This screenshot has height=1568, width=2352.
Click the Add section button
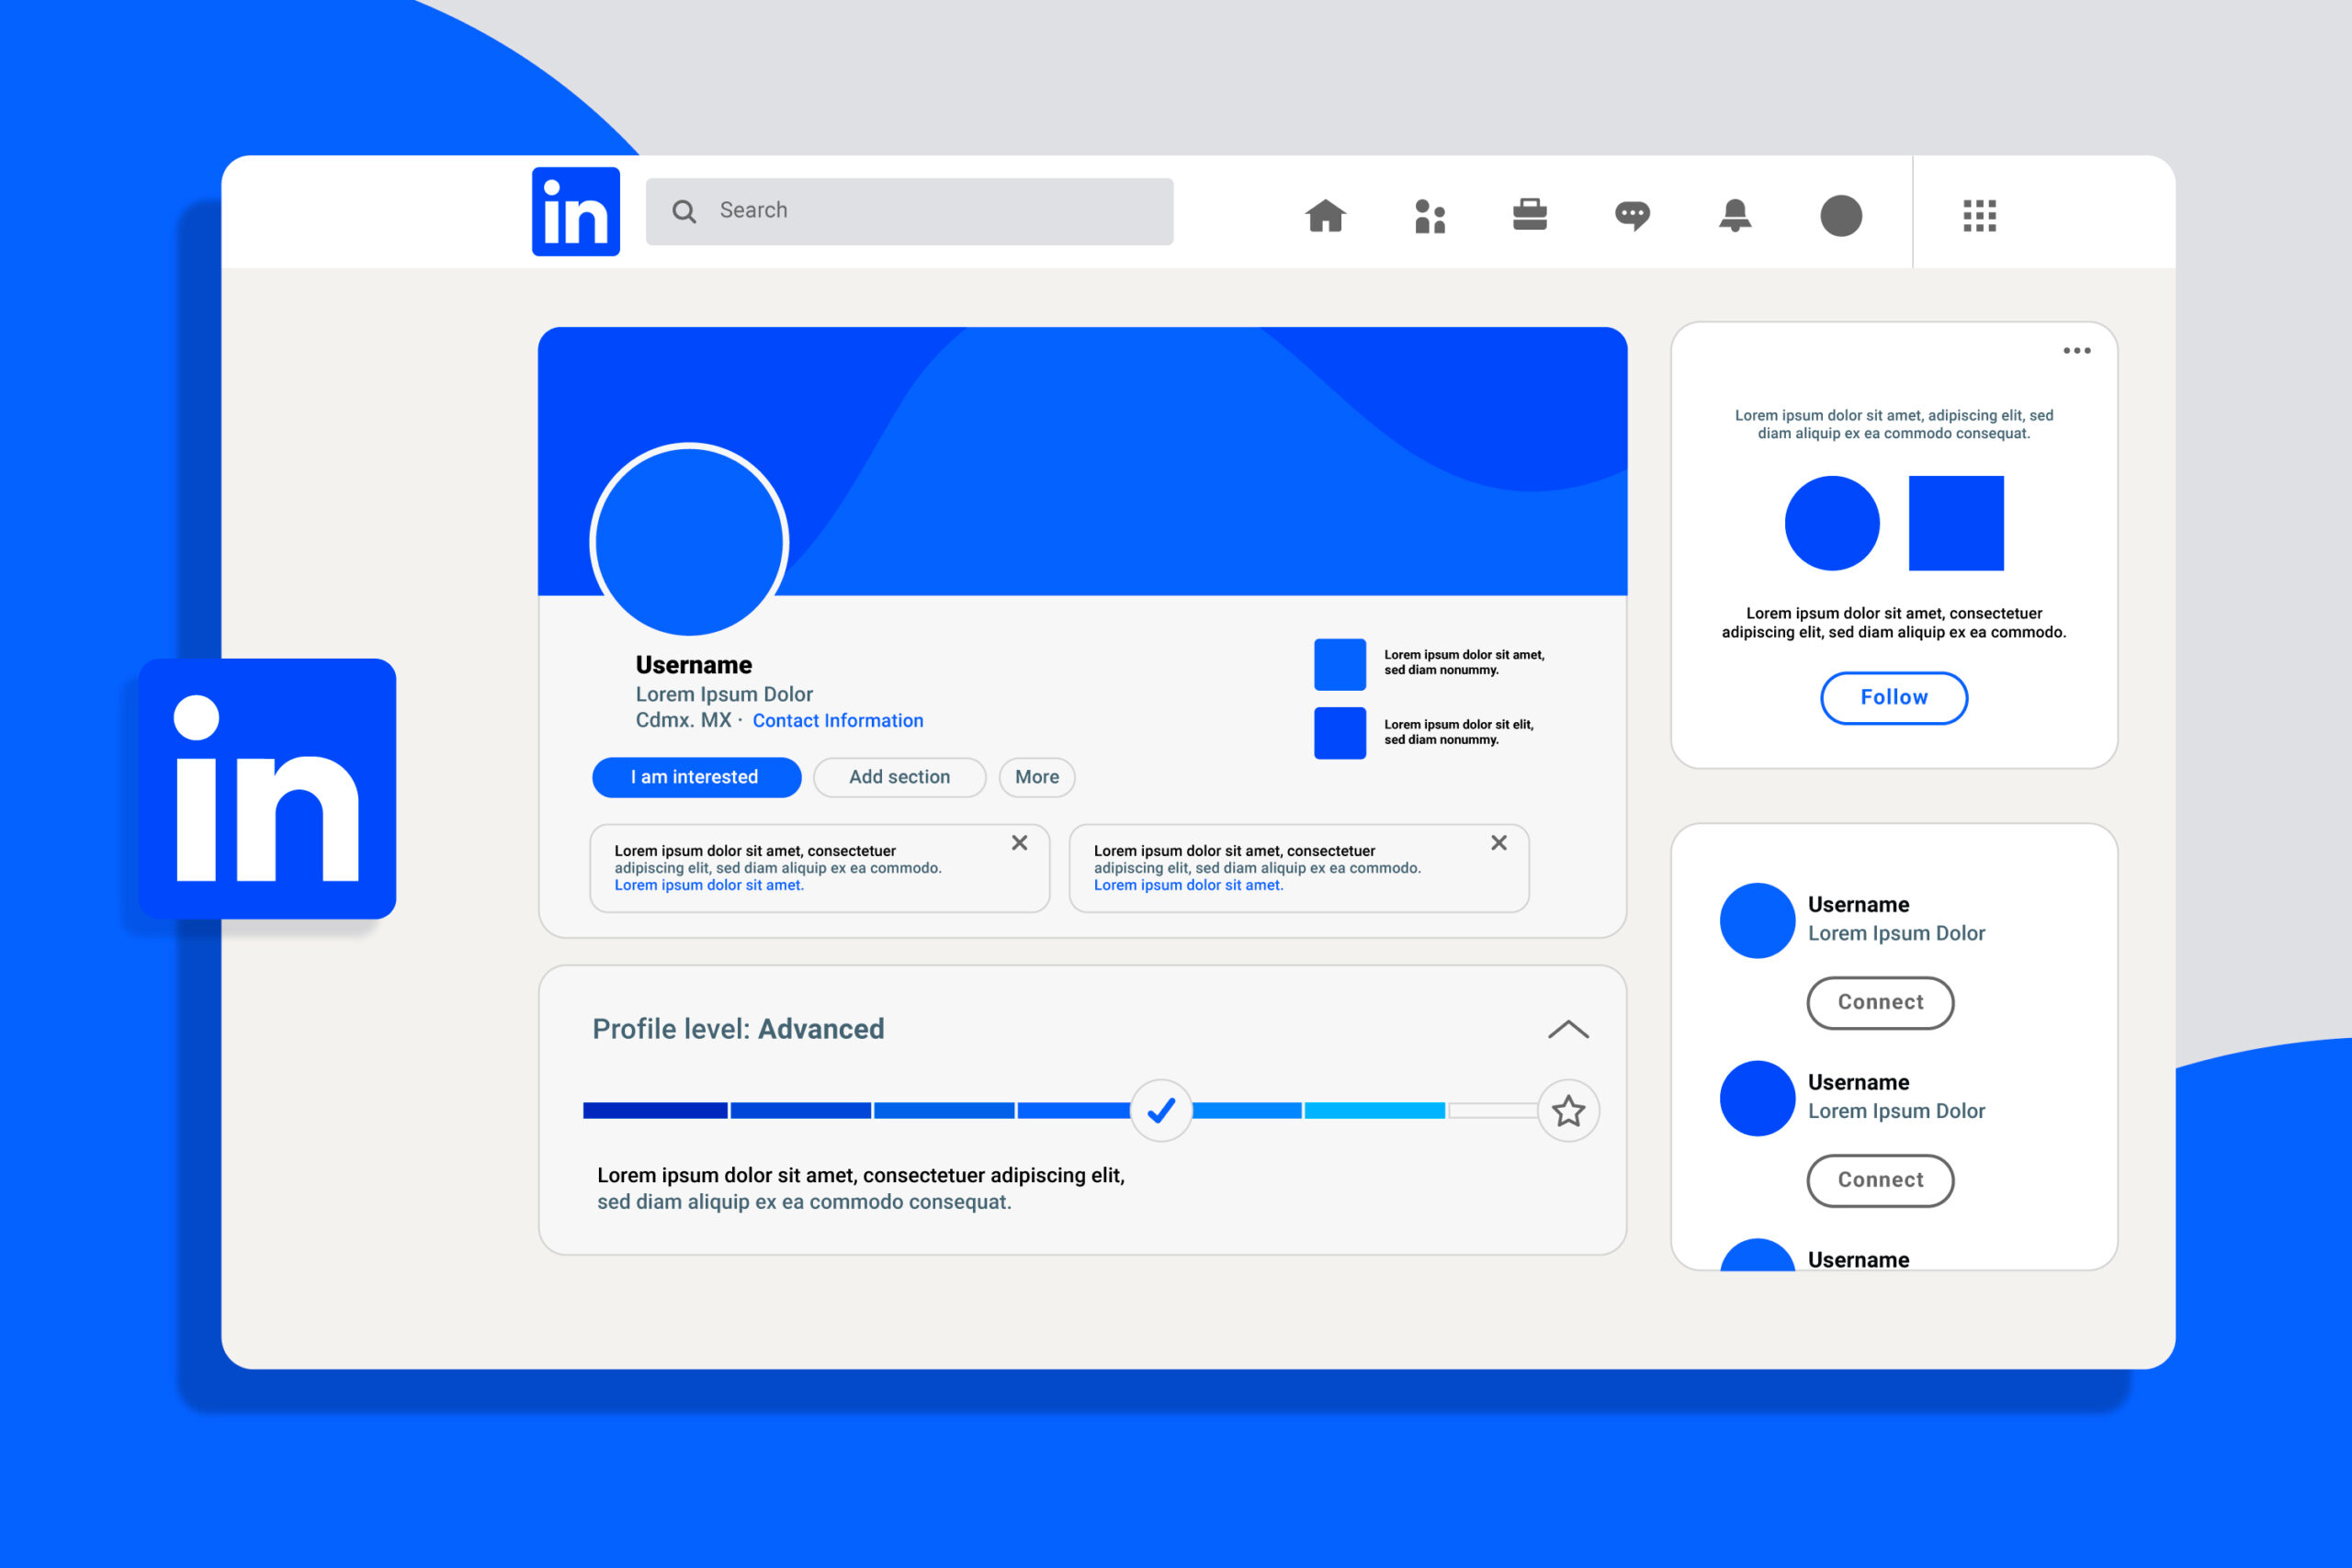coord(898,777)
